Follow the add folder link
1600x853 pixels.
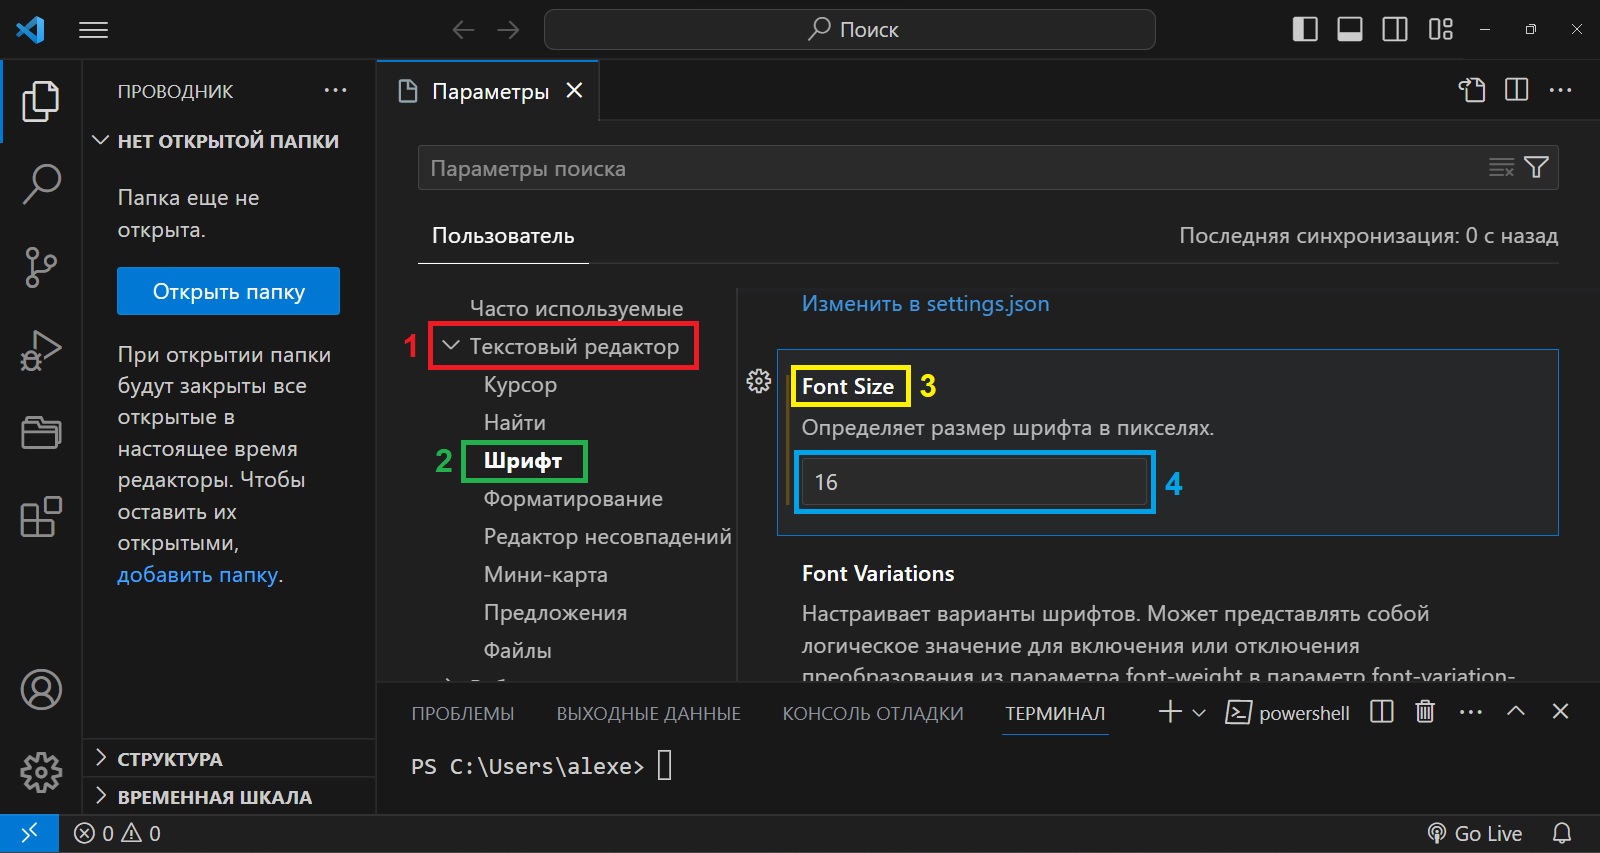click(198, 575)
